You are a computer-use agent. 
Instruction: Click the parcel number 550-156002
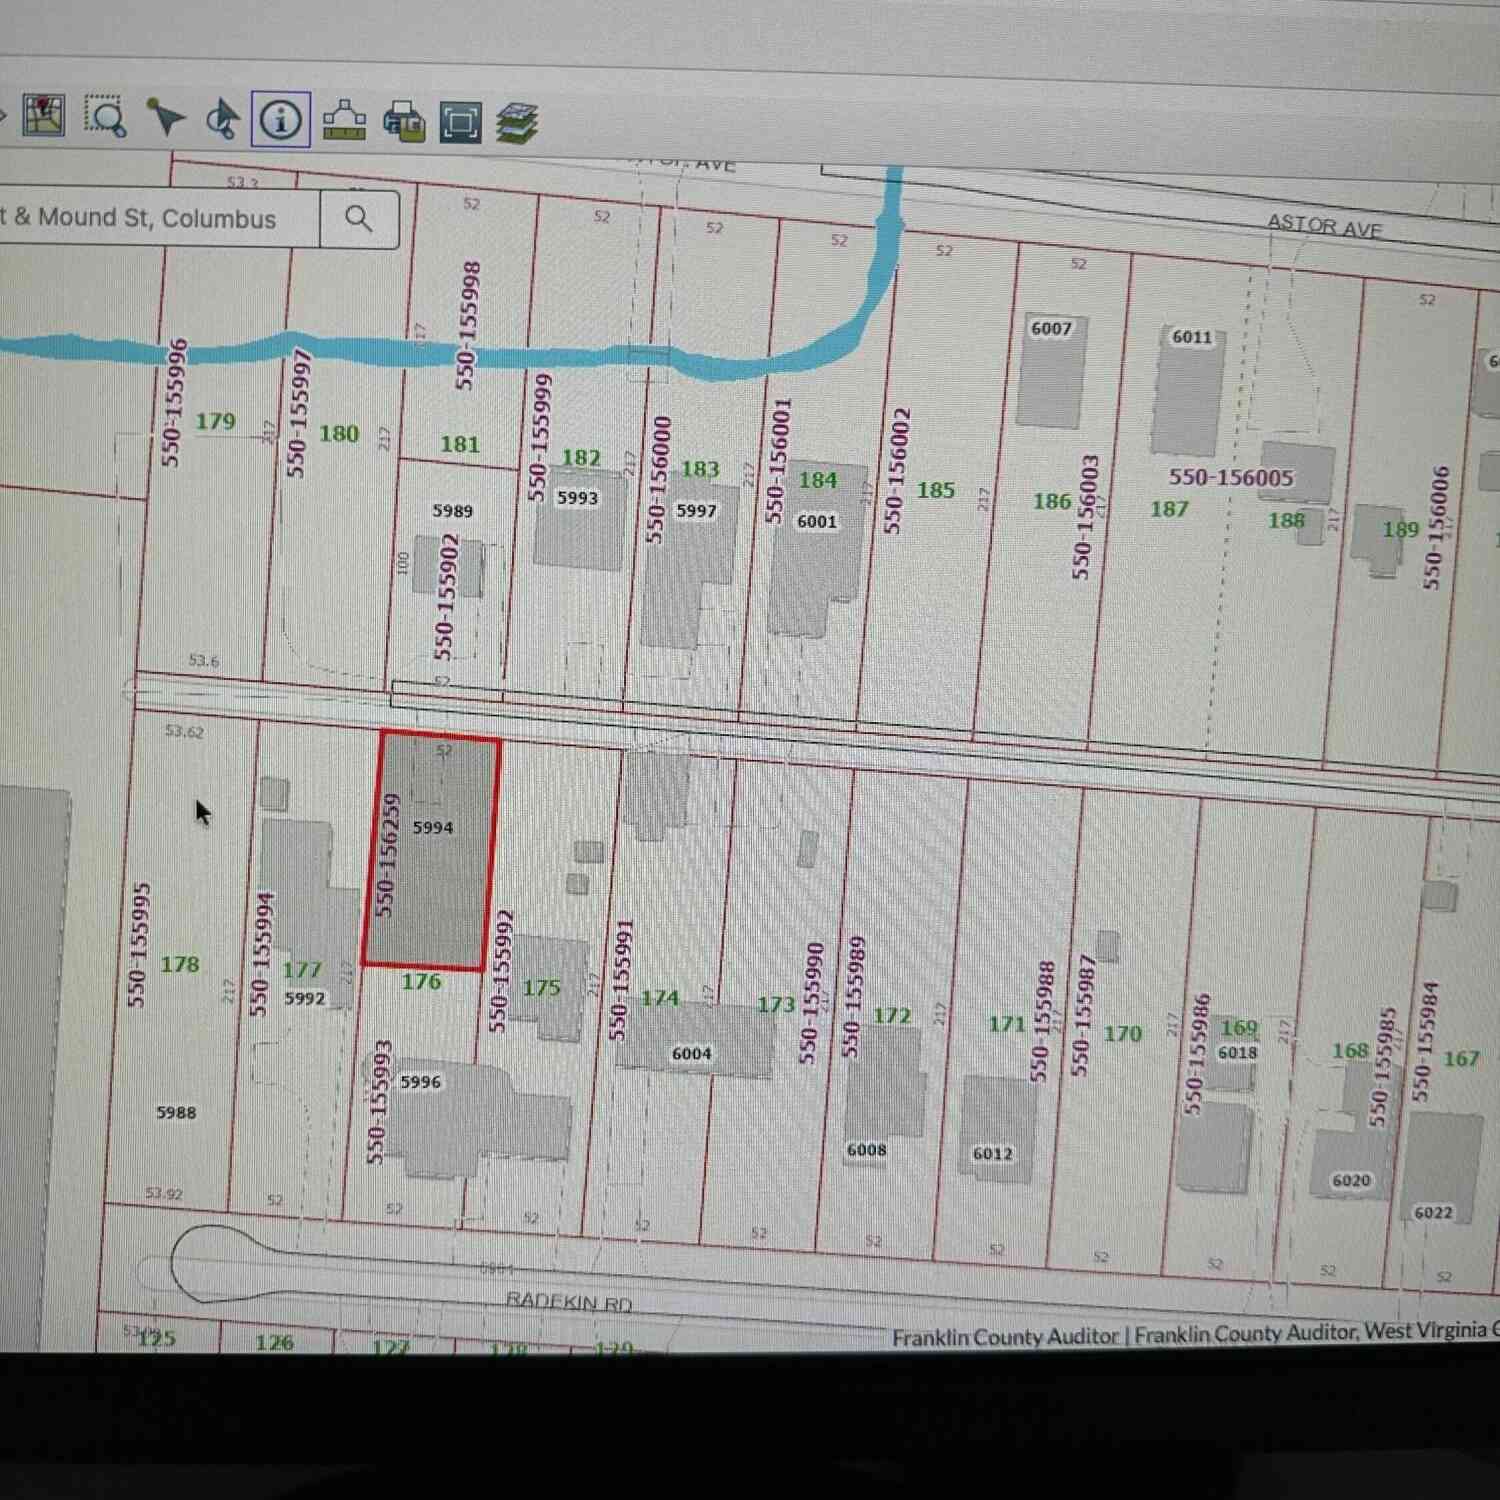897,471
